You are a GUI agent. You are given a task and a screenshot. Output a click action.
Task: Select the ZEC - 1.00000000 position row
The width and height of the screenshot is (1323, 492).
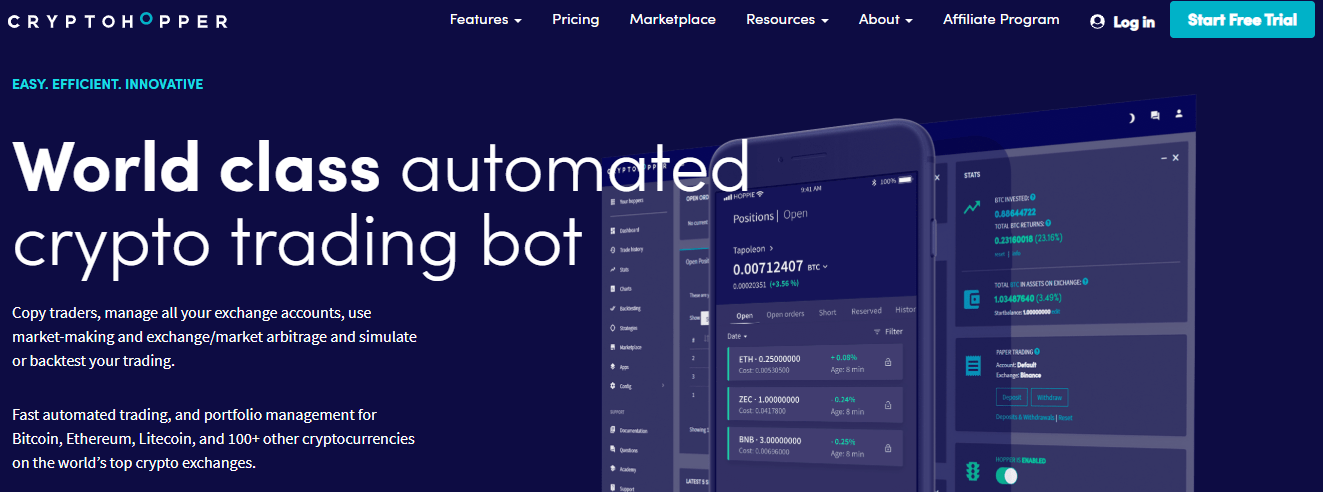814,406
